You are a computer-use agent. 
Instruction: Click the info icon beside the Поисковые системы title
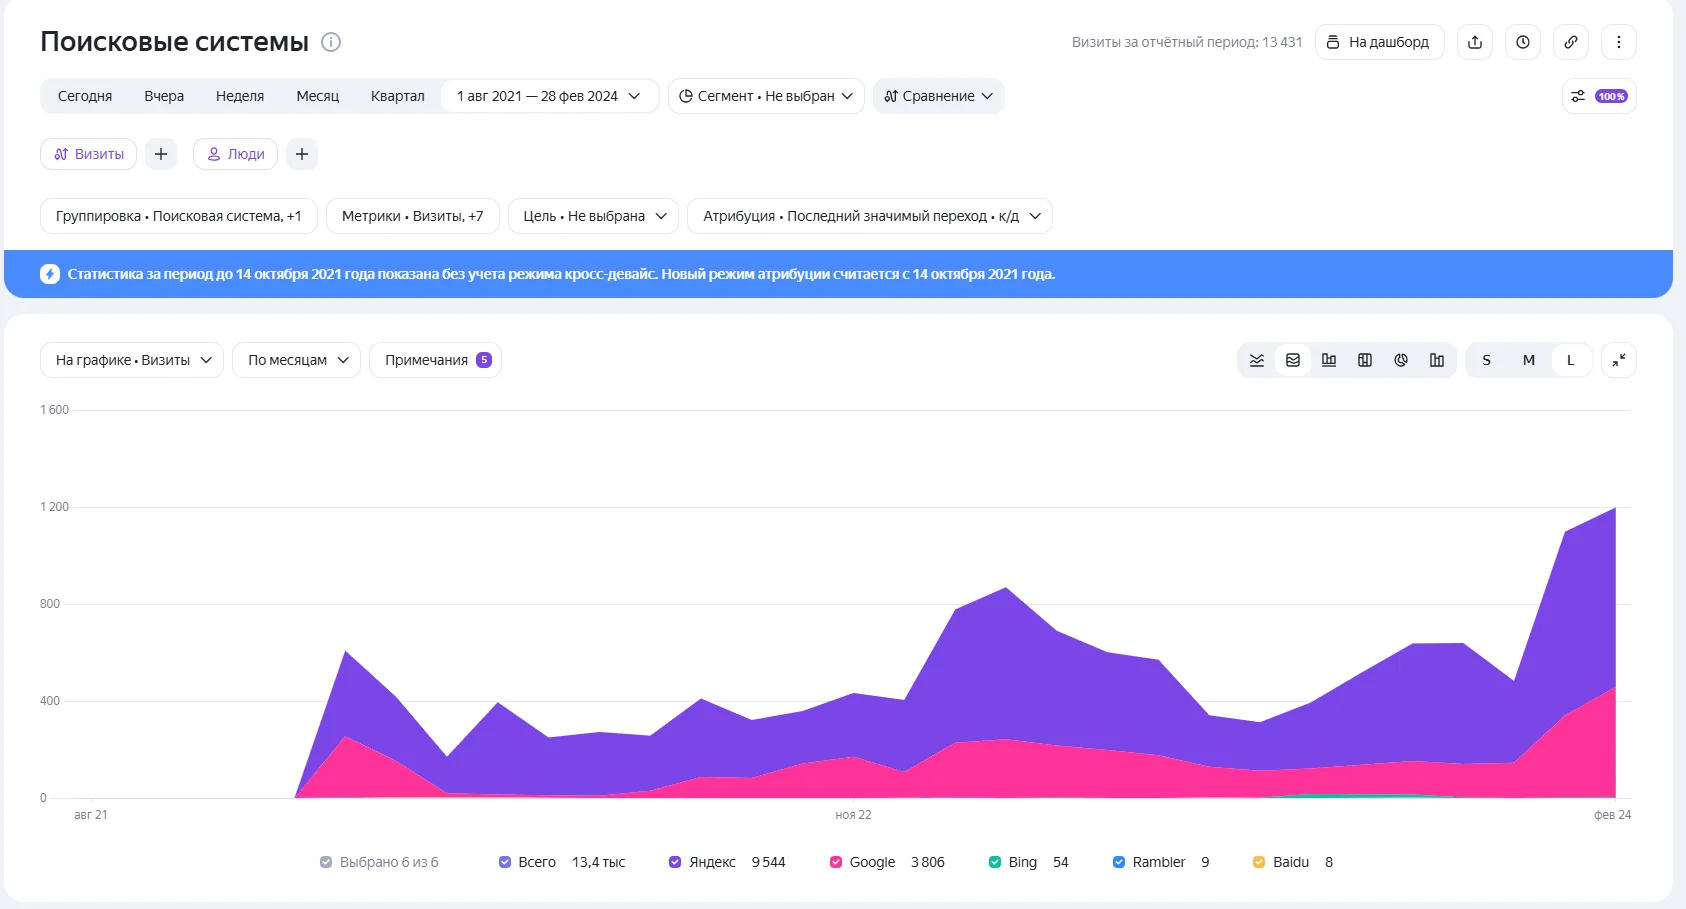point(331,42)
